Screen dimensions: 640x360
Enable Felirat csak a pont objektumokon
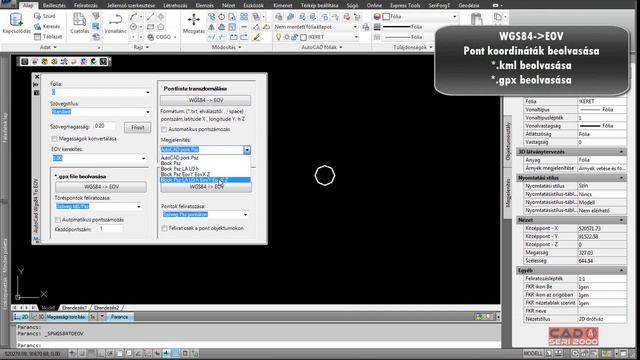164,229
